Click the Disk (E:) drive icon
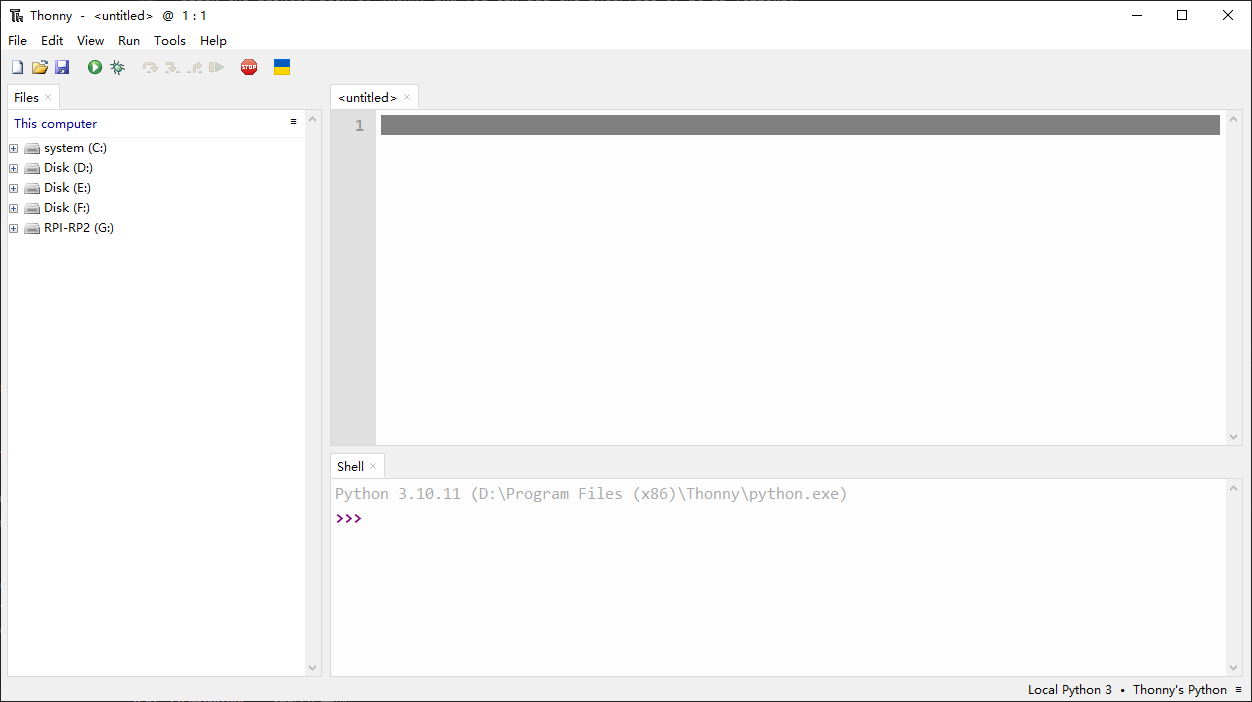 coord(32,188)
